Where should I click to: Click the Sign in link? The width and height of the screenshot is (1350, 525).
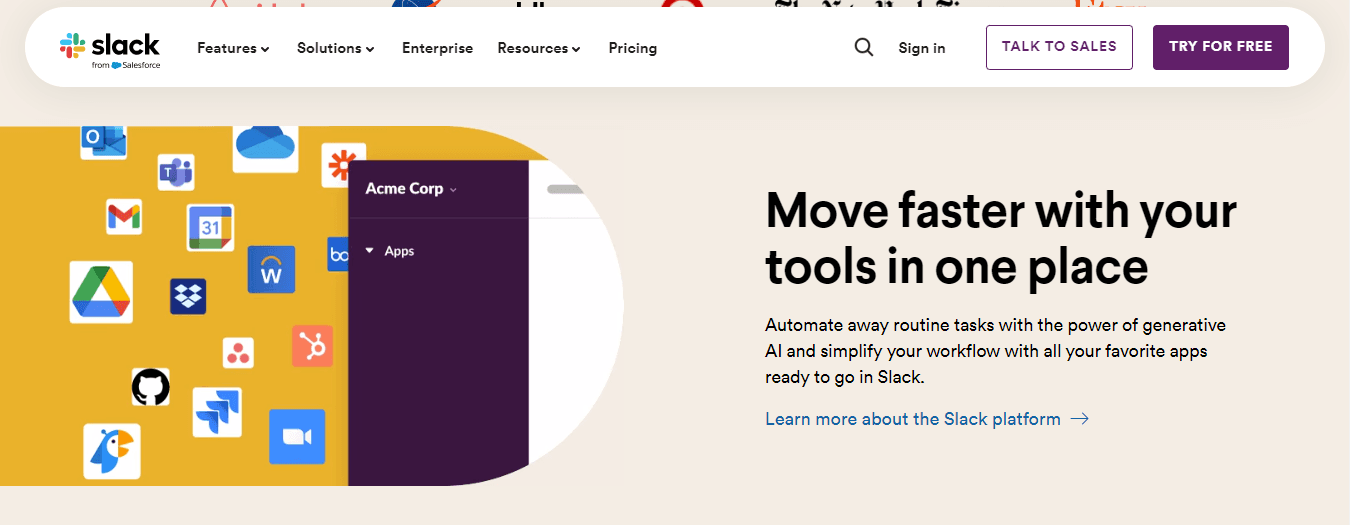(922, 48)
